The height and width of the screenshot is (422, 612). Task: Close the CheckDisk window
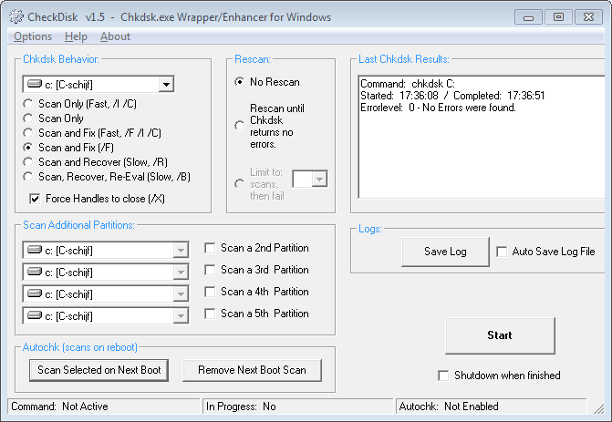click(x=589, y=17)
